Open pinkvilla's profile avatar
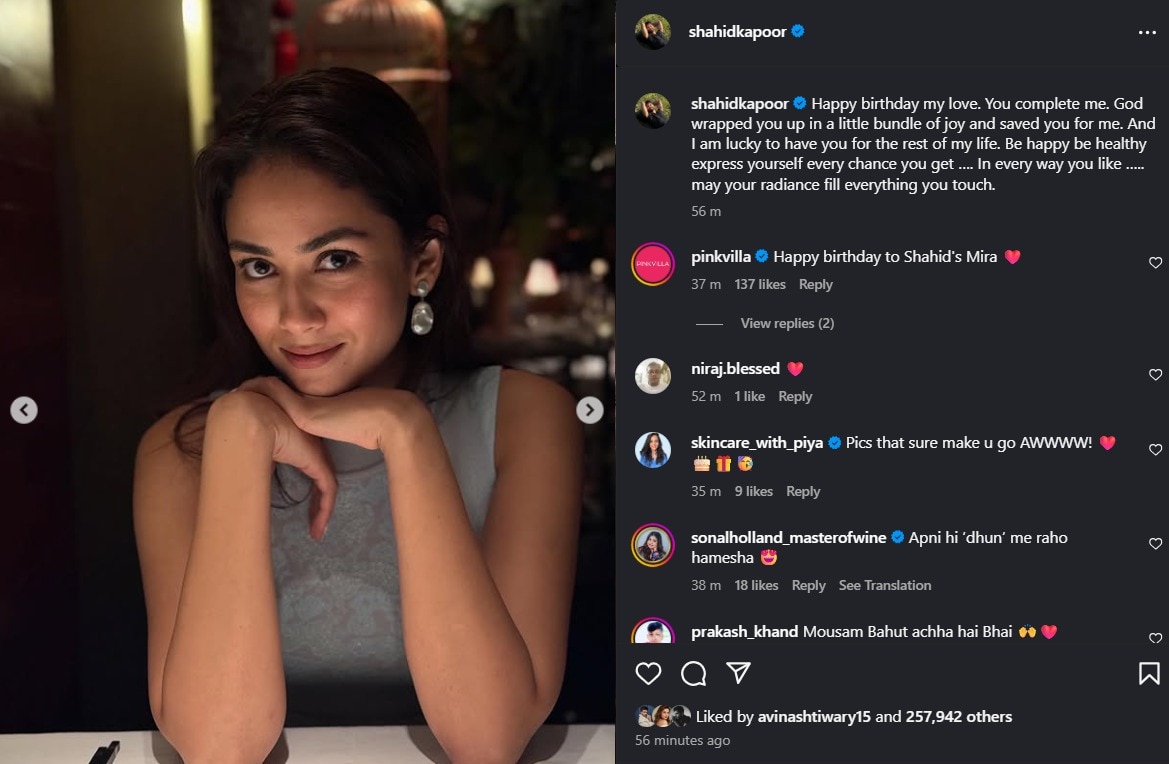The height and width of the screenshot is (764, 1169). [652, 264]
